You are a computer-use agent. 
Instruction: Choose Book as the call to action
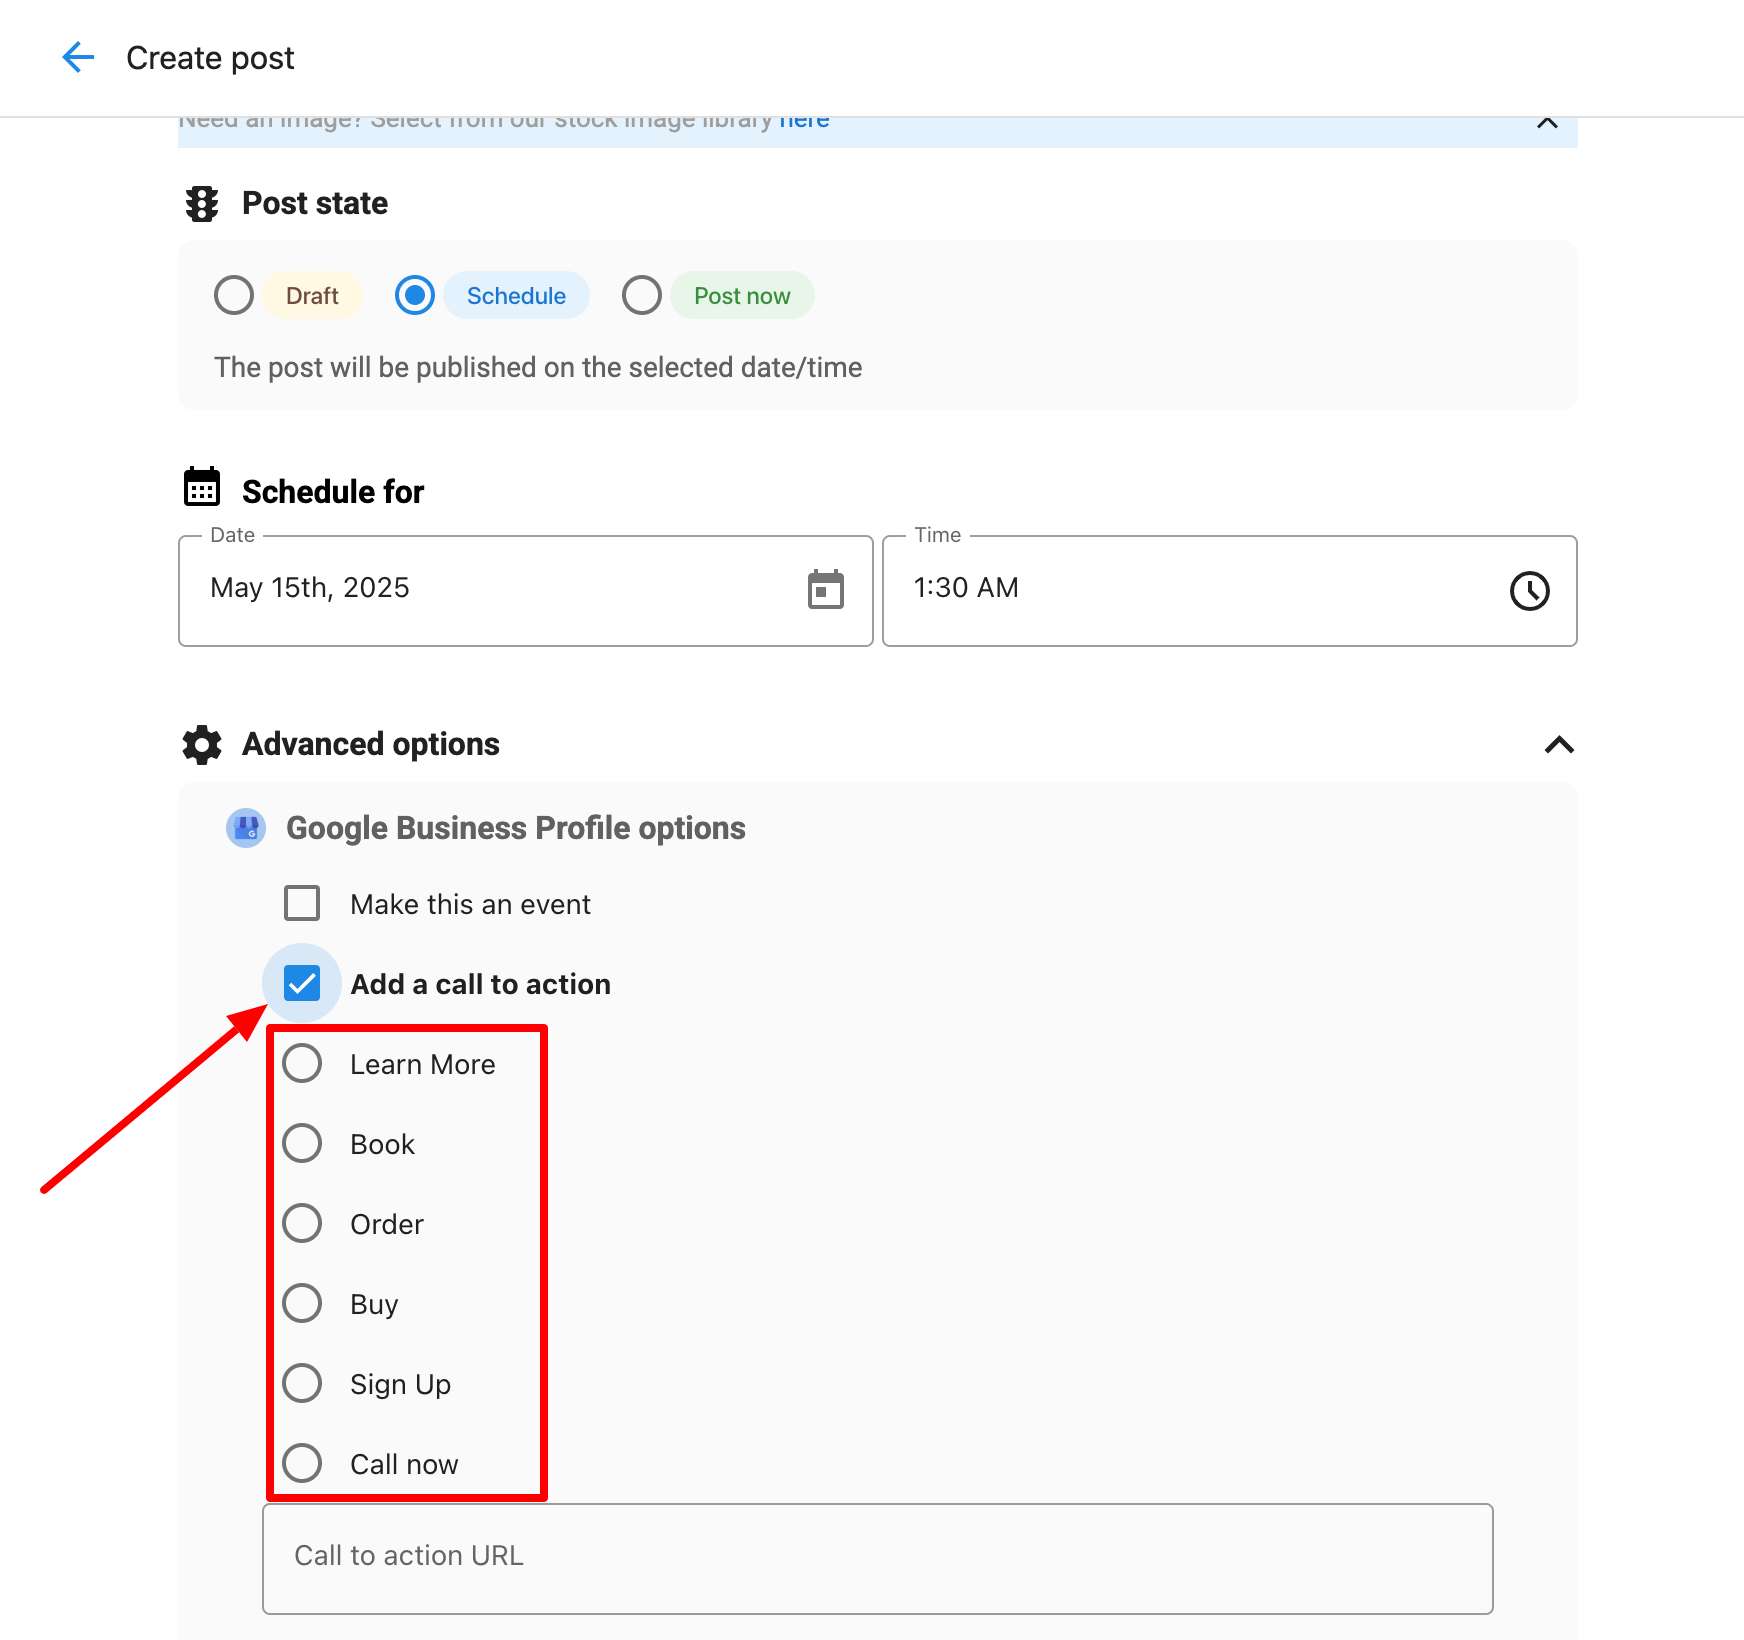[302, 1143]
